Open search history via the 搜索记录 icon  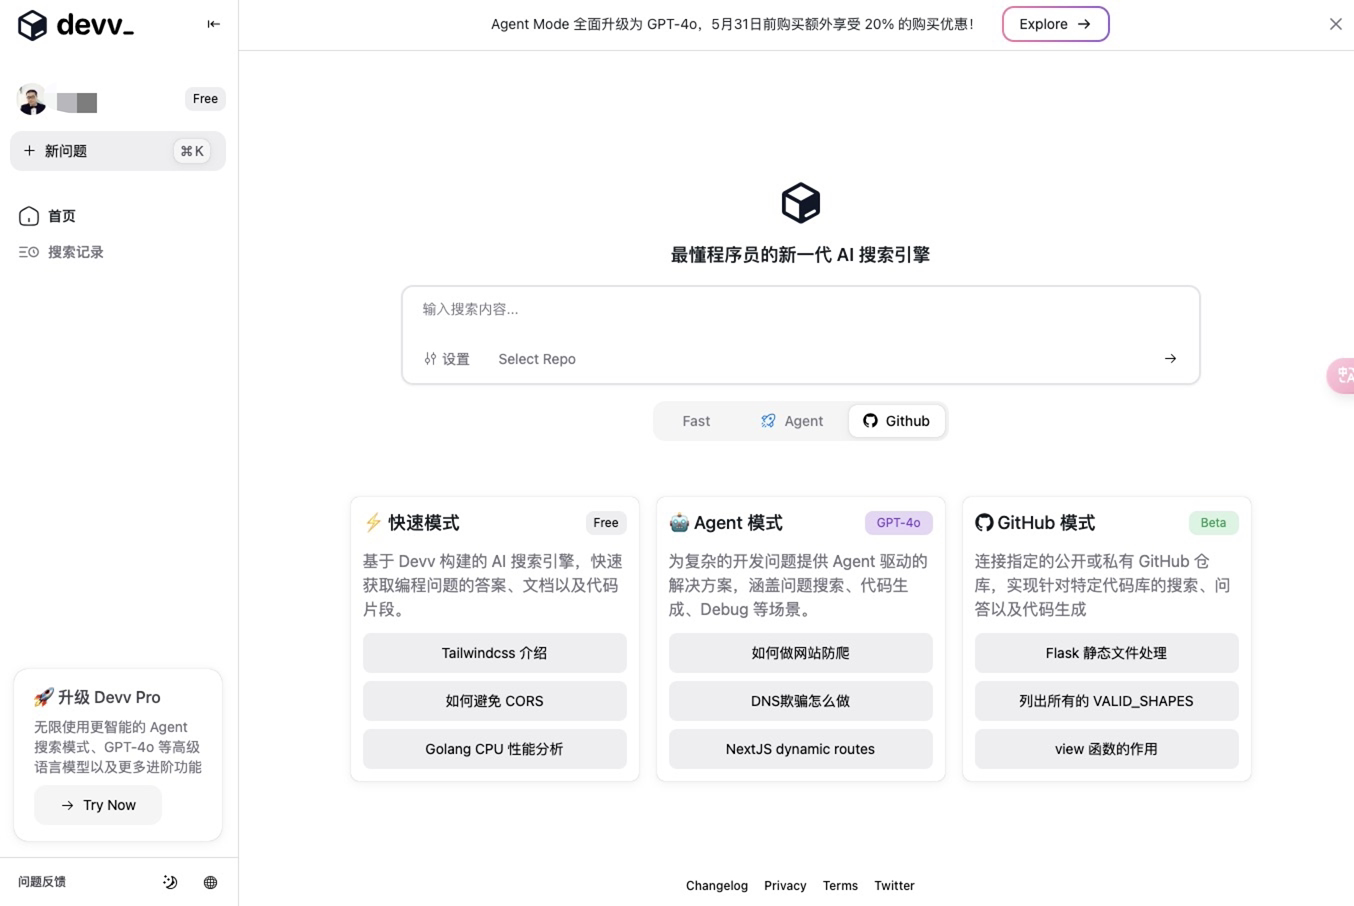coord(27,251)
